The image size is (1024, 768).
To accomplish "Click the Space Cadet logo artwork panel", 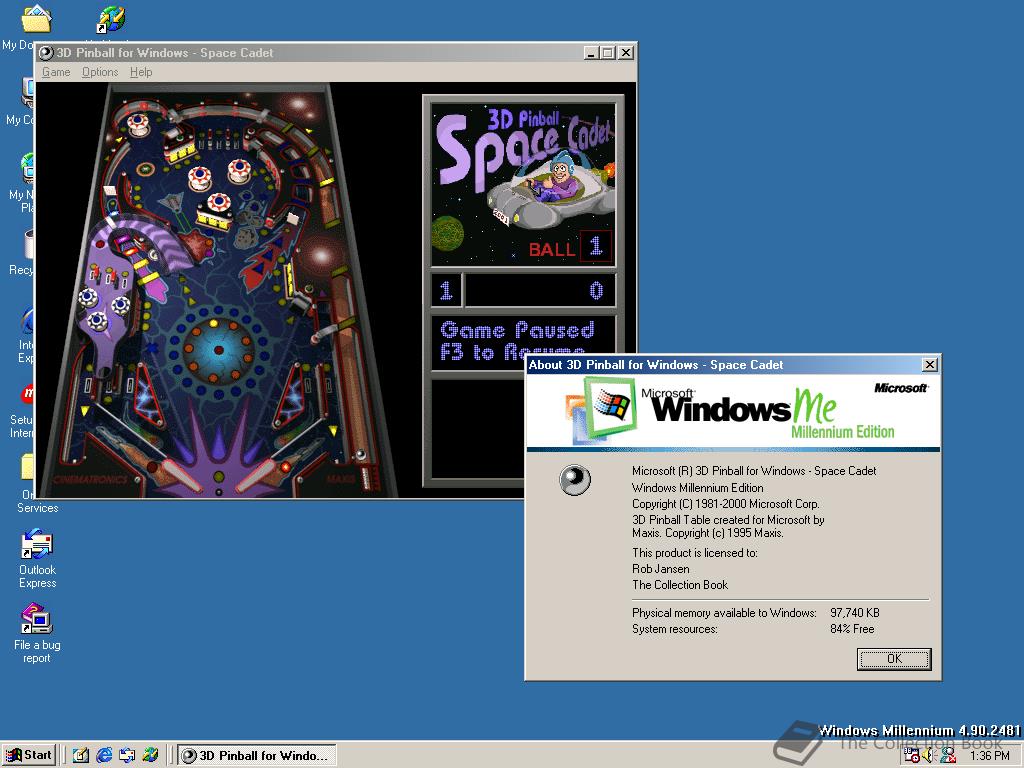I will [x=523, y=183].
